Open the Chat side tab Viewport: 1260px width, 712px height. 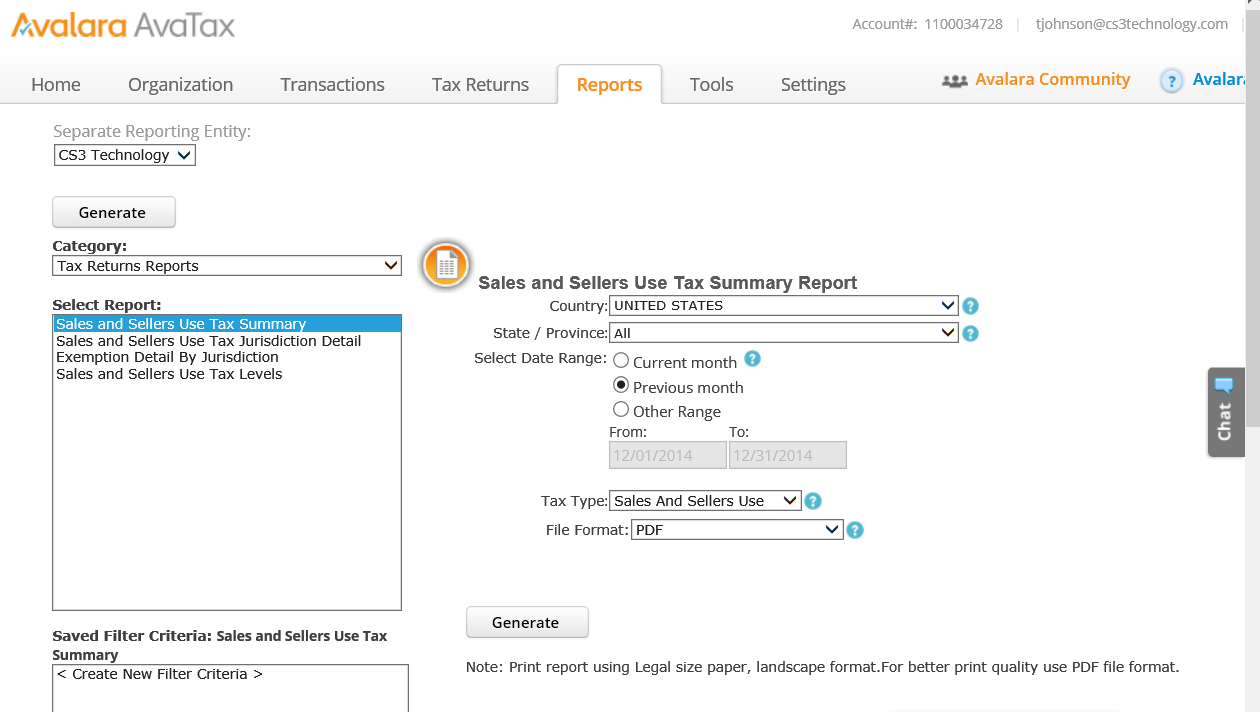click(x=1226, y=412)
